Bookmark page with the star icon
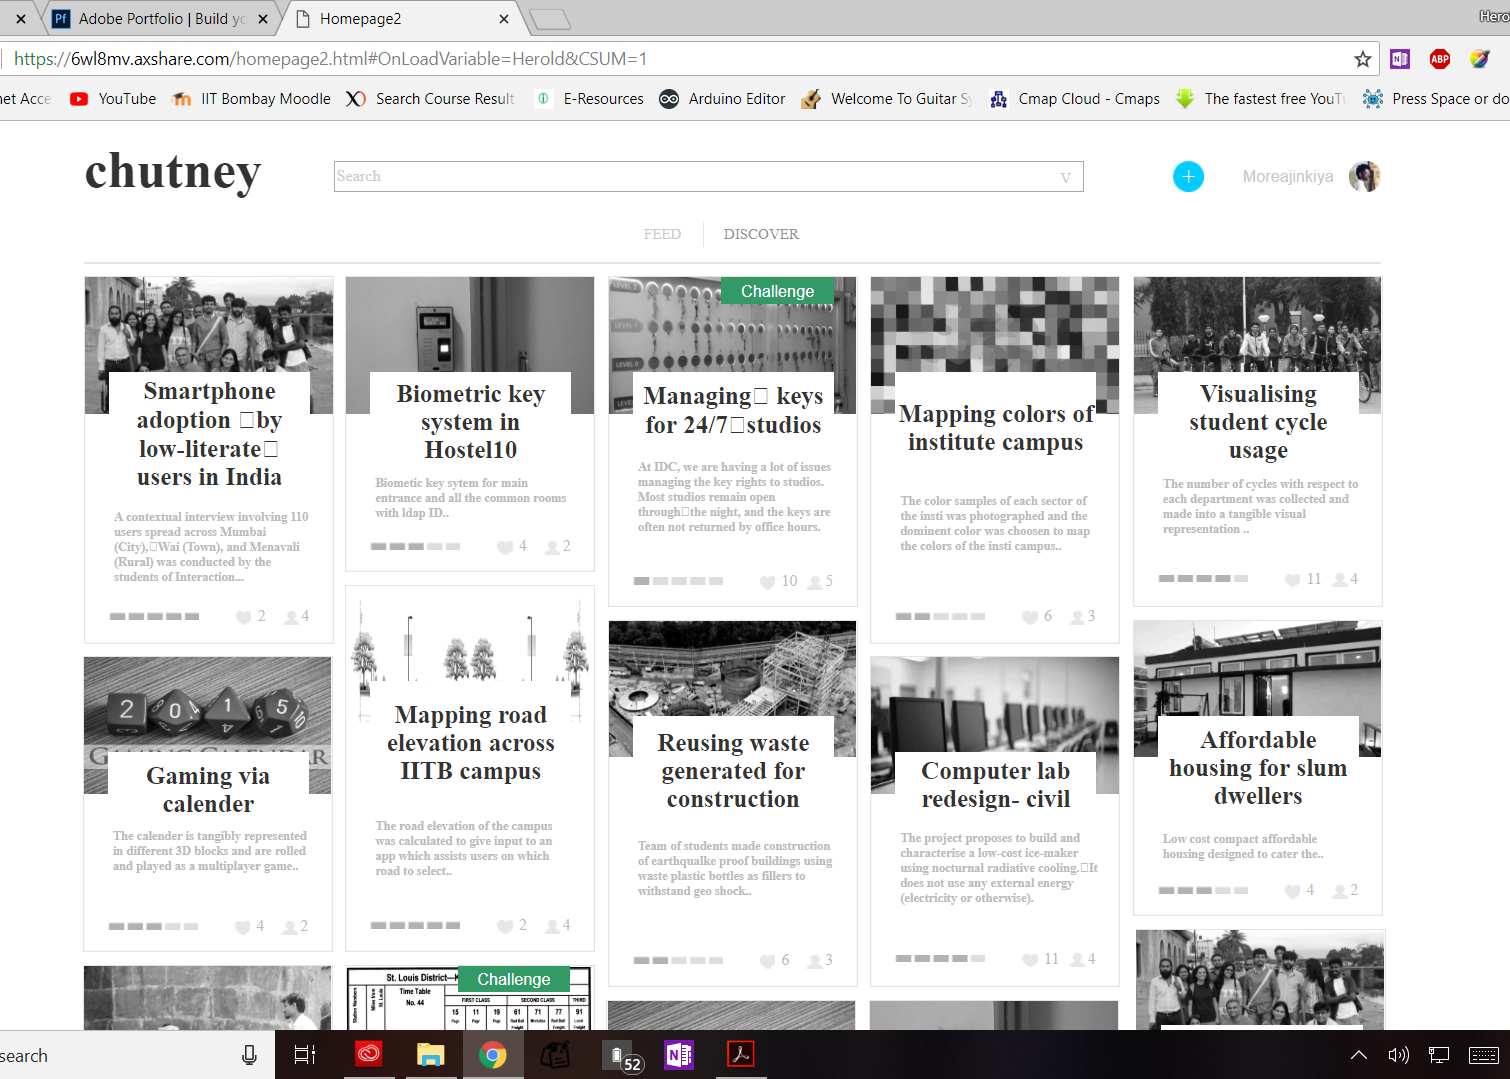 point(1362,59)
